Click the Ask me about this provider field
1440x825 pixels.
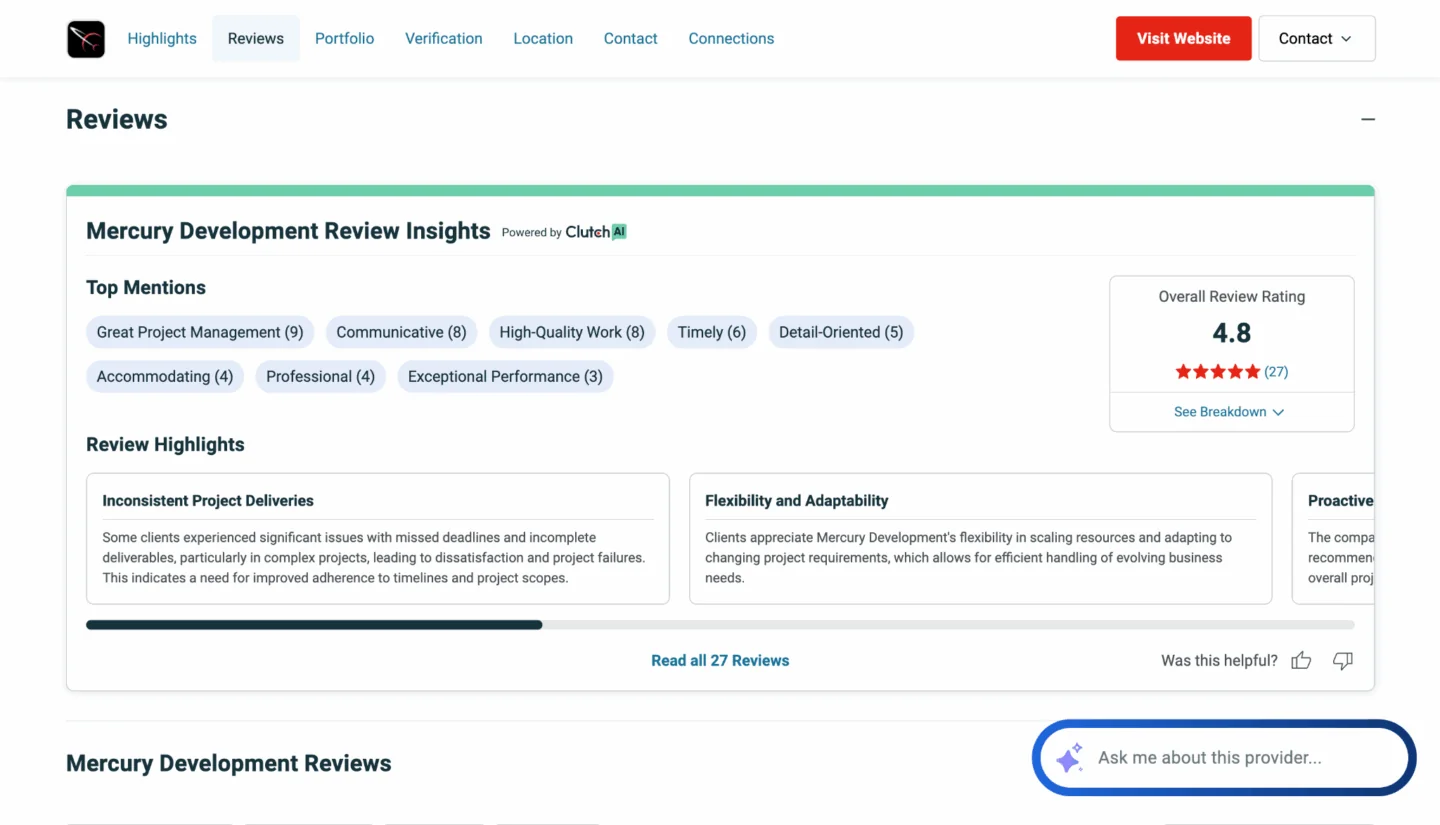tap(1224, 757)
